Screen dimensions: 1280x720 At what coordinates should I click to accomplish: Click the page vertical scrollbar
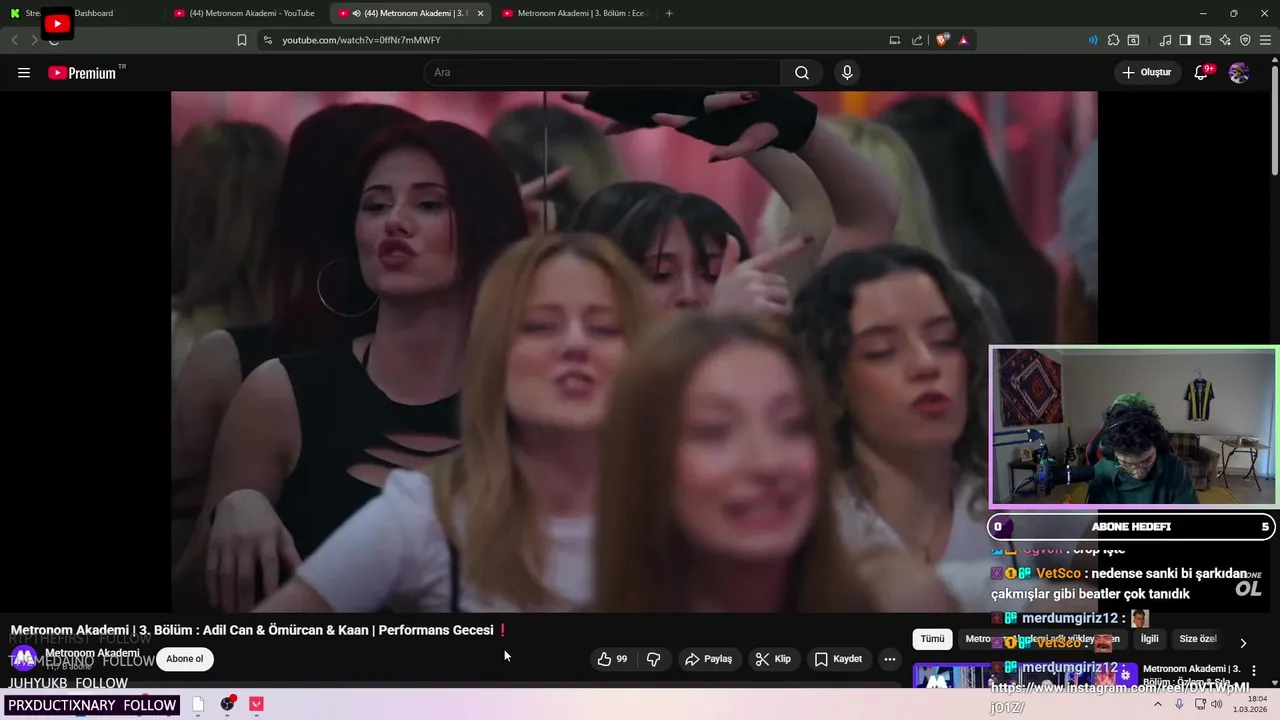tap(1274, 120)
